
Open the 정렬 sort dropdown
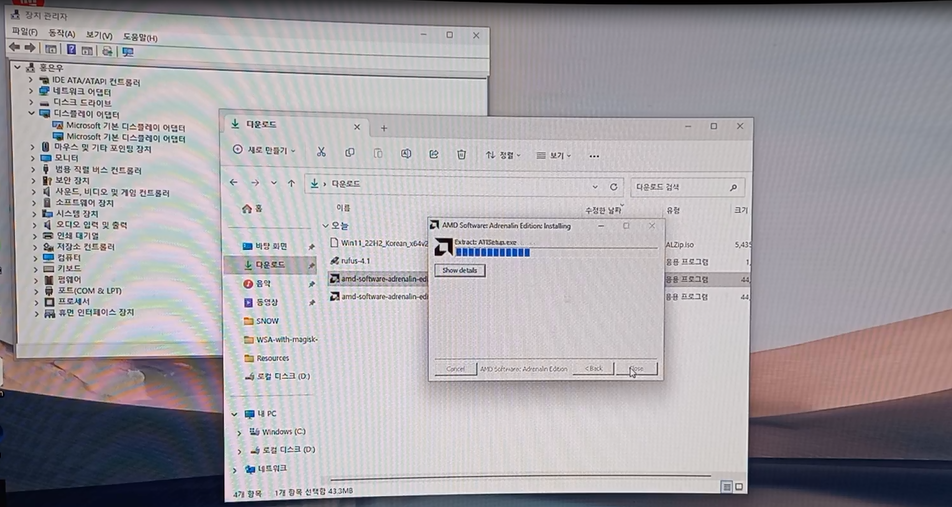click(503, 155)
